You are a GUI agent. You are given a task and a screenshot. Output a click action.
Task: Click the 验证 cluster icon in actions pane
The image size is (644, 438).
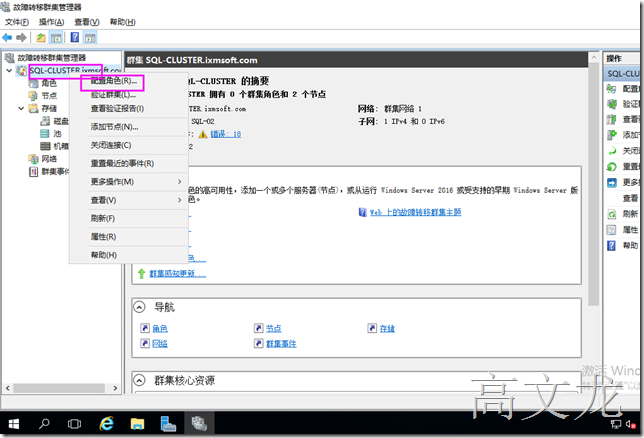(612, 104)
